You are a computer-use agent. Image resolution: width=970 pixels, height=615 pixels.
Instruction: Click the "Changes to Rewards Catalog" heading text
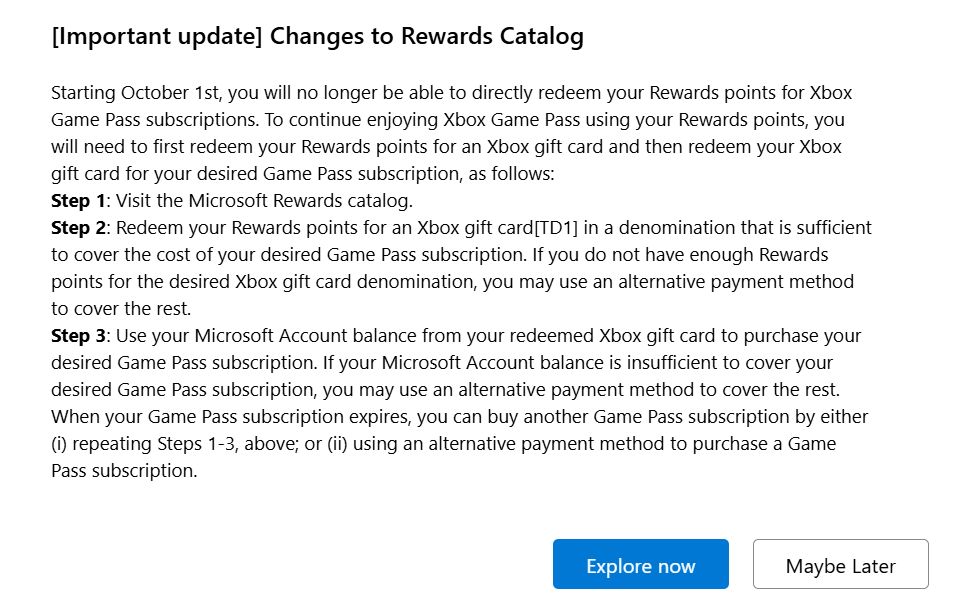(x=427, y=37)
